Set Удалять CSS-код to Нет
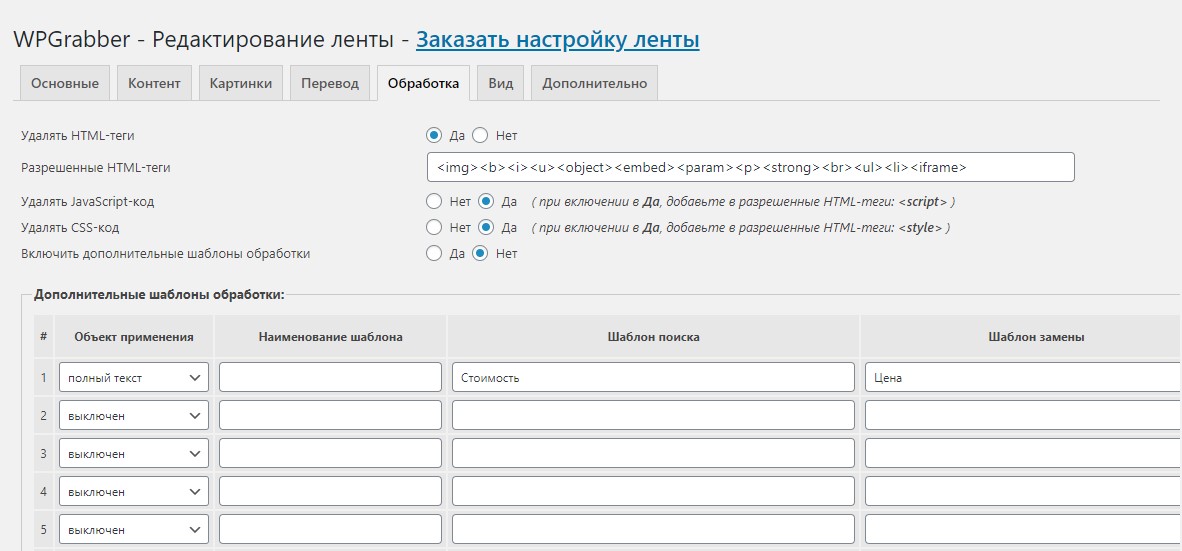1182x551 pixels. tap(433, 227)
